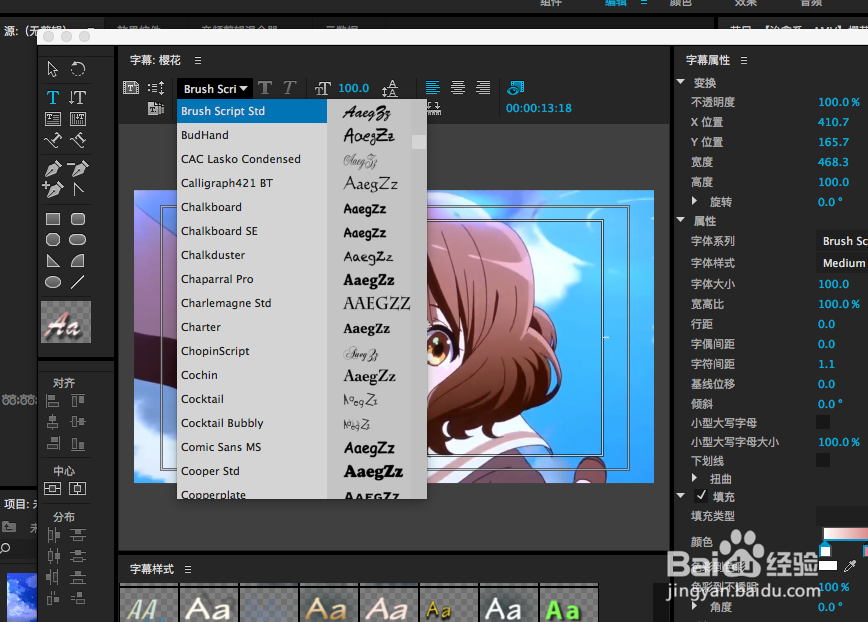This screenshot has height=622, width=868.
Task: Select the Convert Anchor Point tool
Action: [x=78, y=190]
